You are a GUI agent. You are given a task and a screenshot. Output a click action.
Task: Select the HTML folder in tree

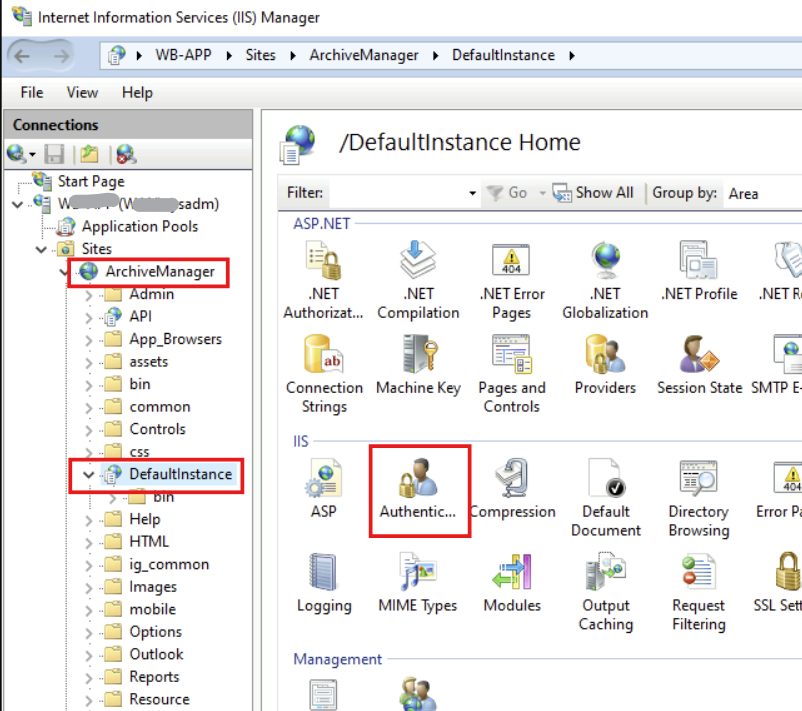pos(149,542)
